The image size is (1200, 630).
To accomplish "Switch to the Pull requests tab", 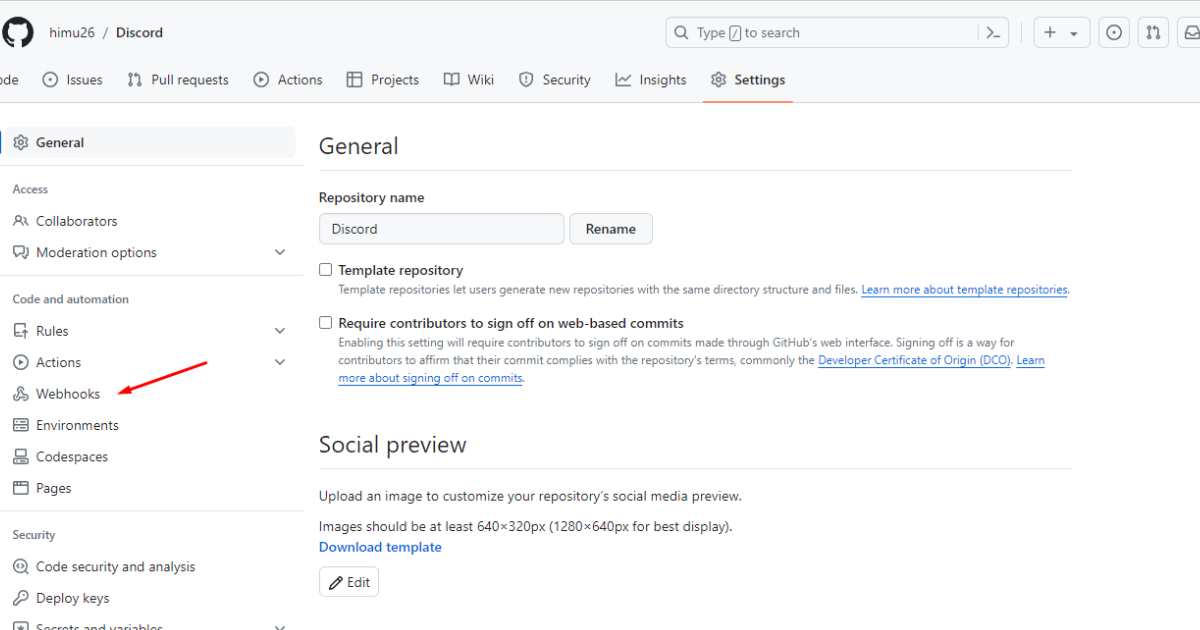I will [178, 80].
